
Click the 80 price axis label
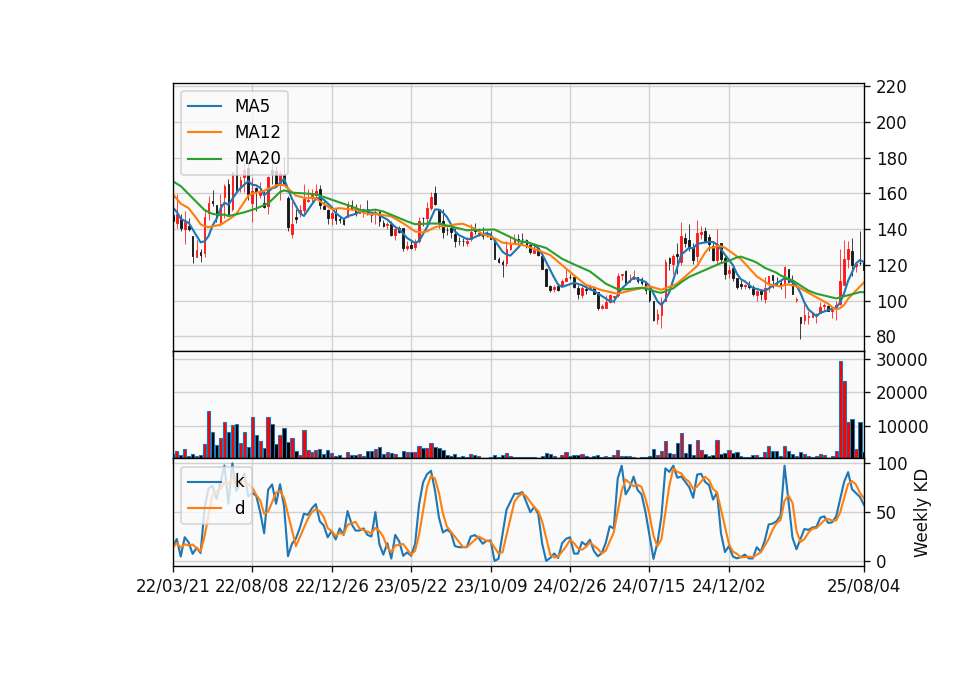coord(886,337)
